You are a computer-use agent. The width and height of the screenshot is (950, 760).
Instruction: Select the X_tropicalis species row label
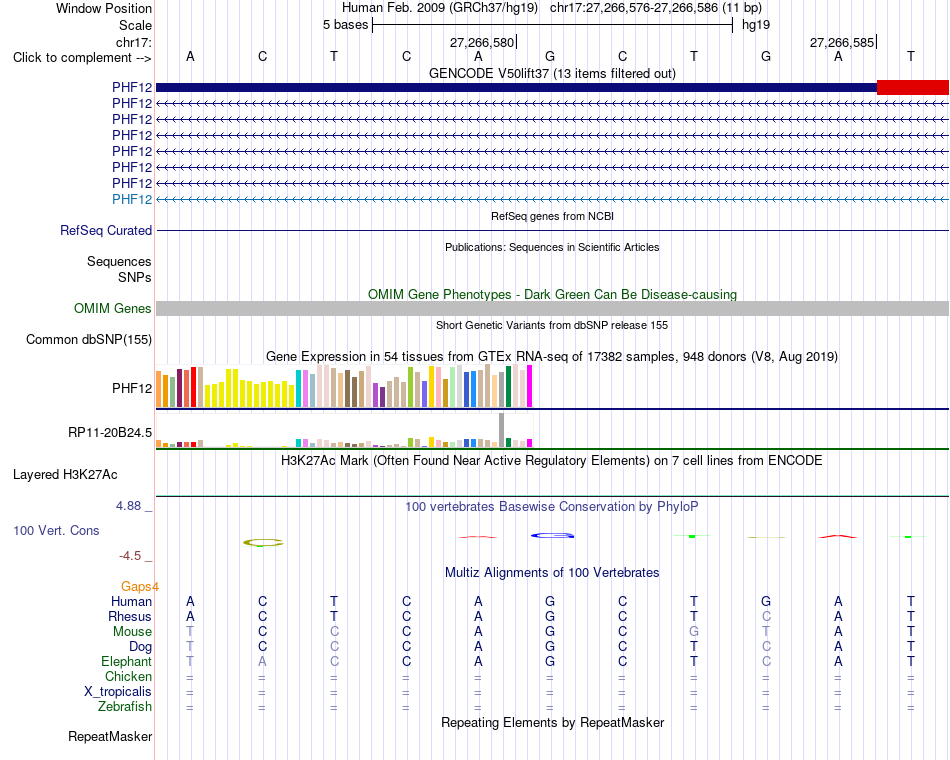click(118, 692)
